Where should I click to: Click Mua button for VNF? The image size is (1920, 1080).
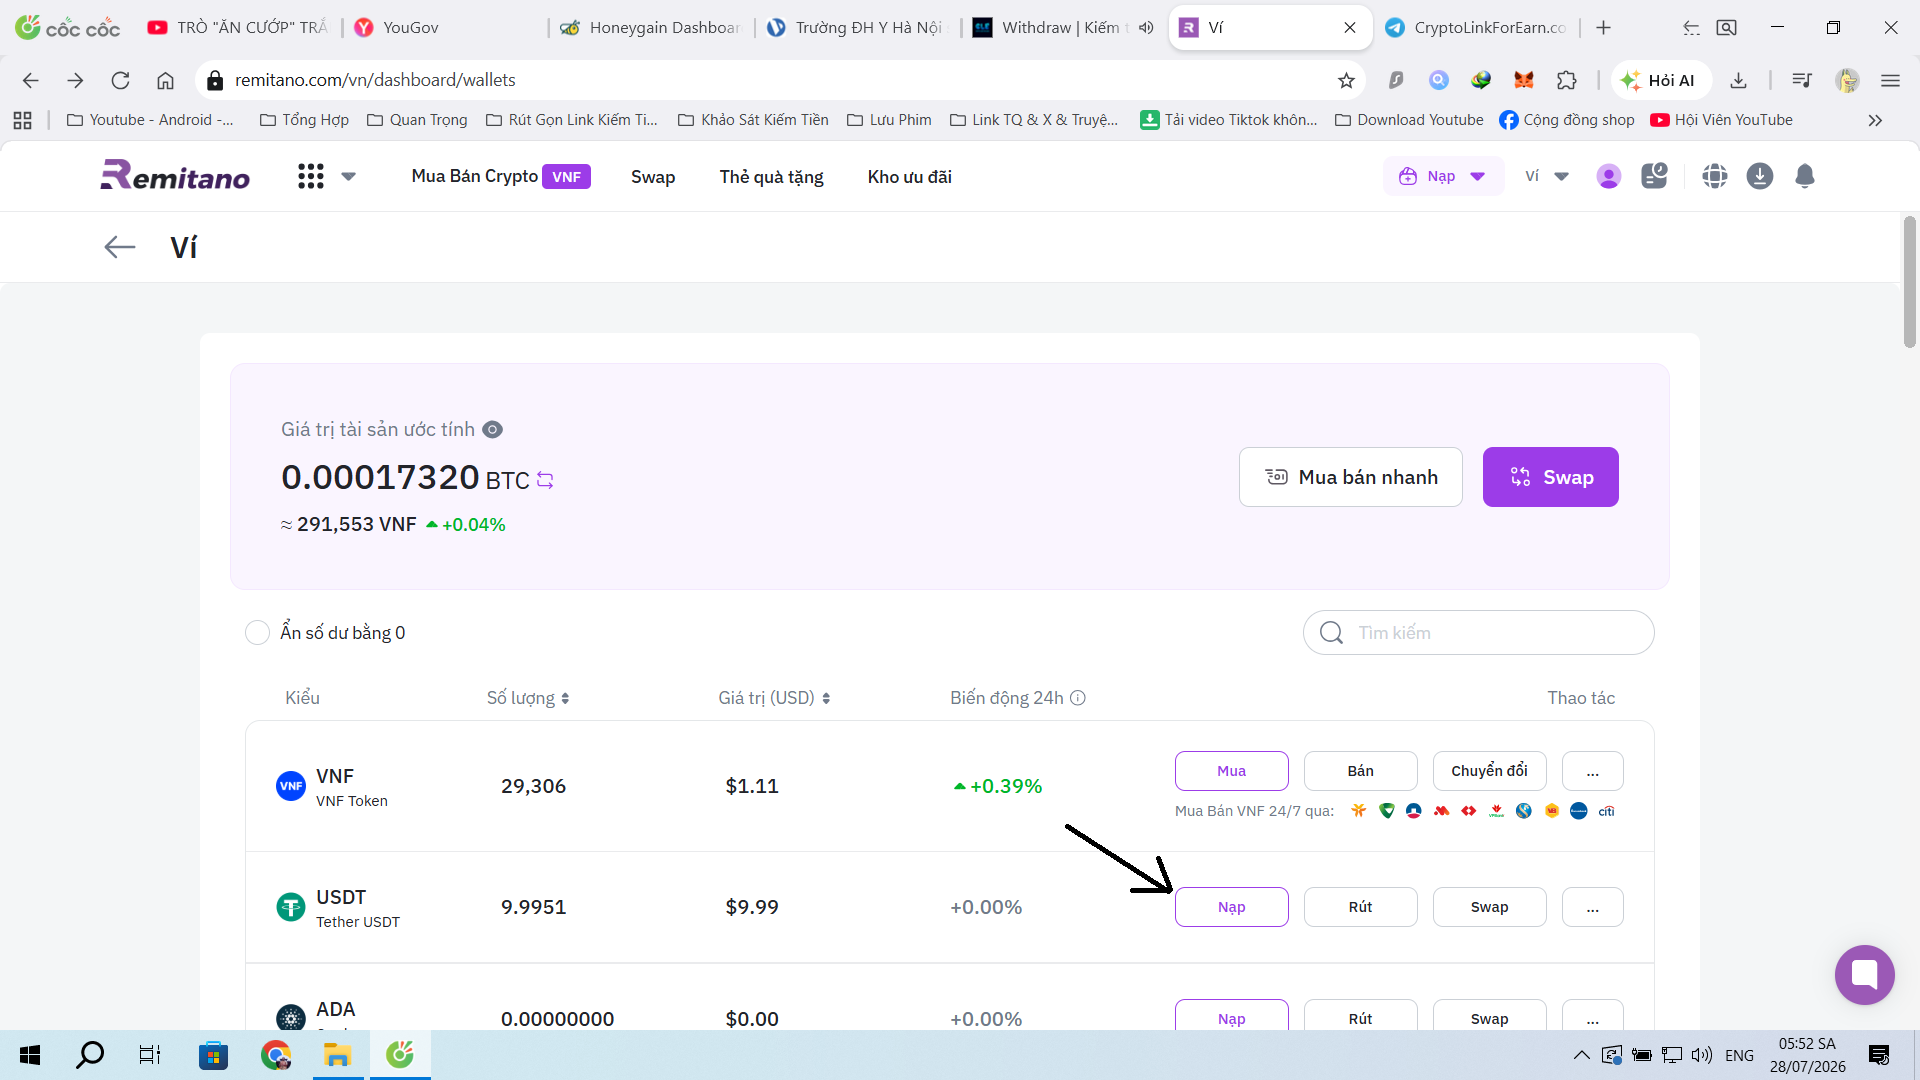click(1232, 771)
